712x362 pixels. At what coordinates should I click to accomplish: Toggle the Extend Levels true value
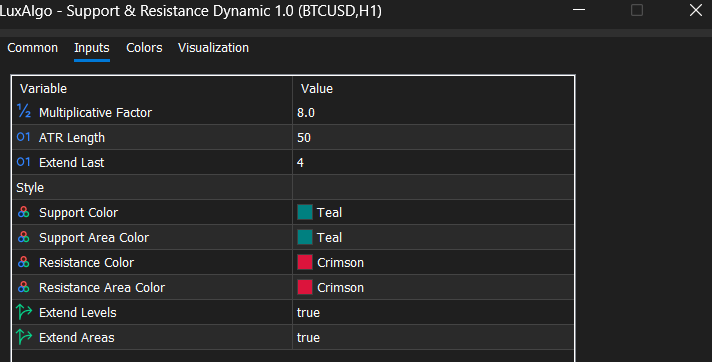pyautogui.click(x=308, y=312)
